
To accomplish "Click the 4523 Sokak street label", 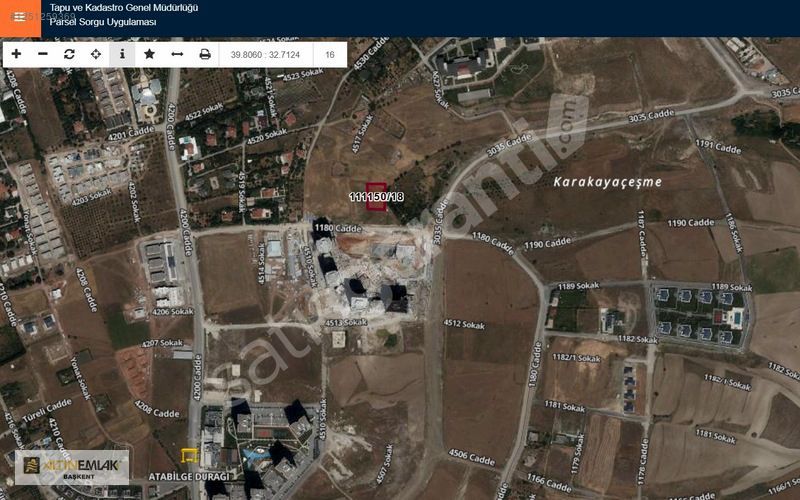I will [303, 76].
